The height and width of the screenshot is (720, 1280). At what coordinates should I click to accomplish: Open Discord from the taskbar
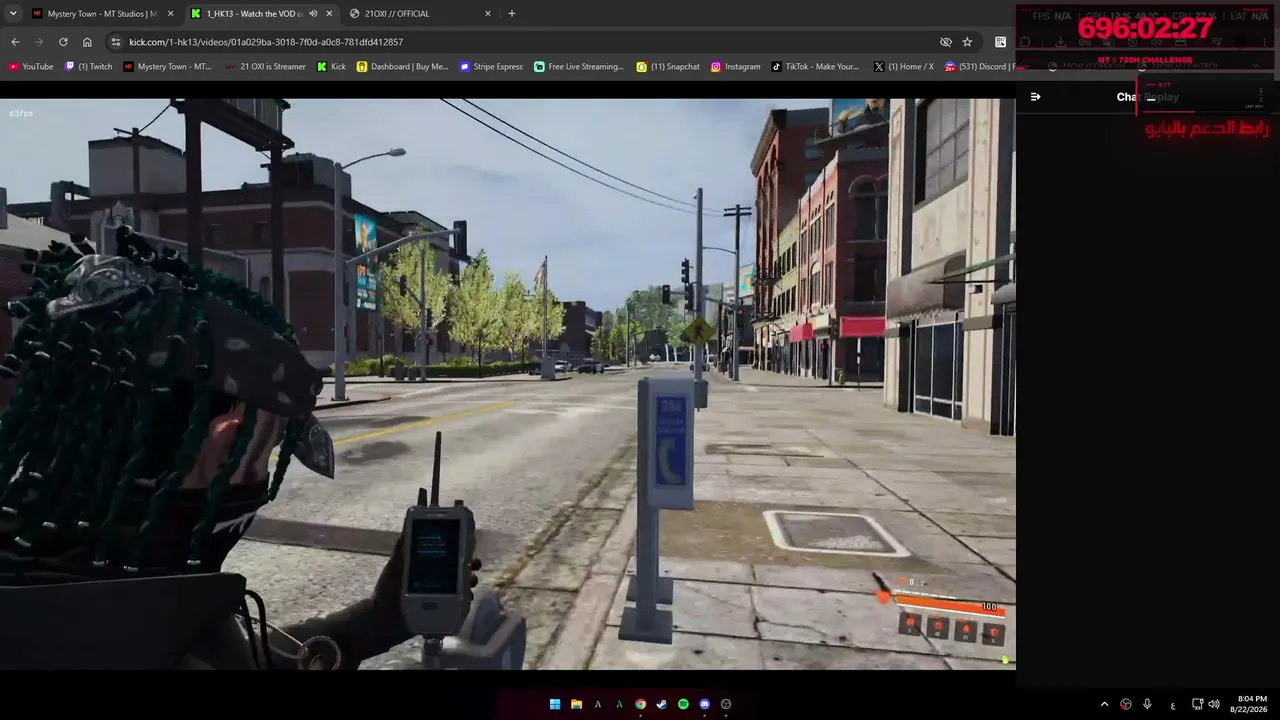coord(705,704)
